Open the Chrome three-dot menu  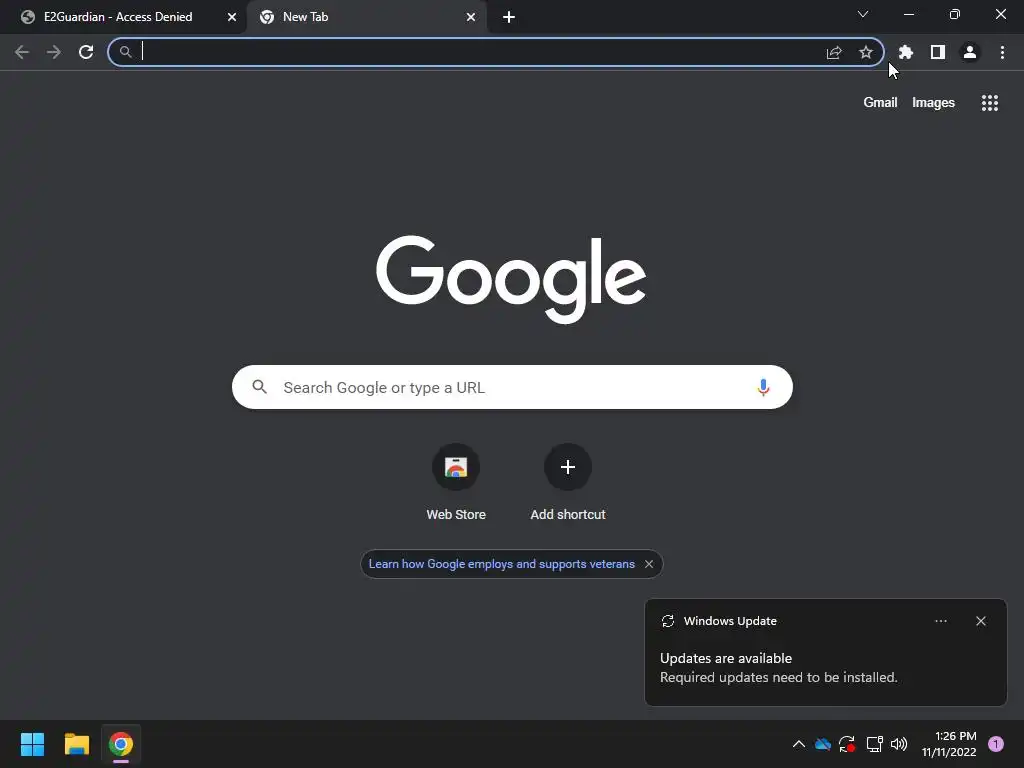pyautogui.click(x=1002, y=52)
